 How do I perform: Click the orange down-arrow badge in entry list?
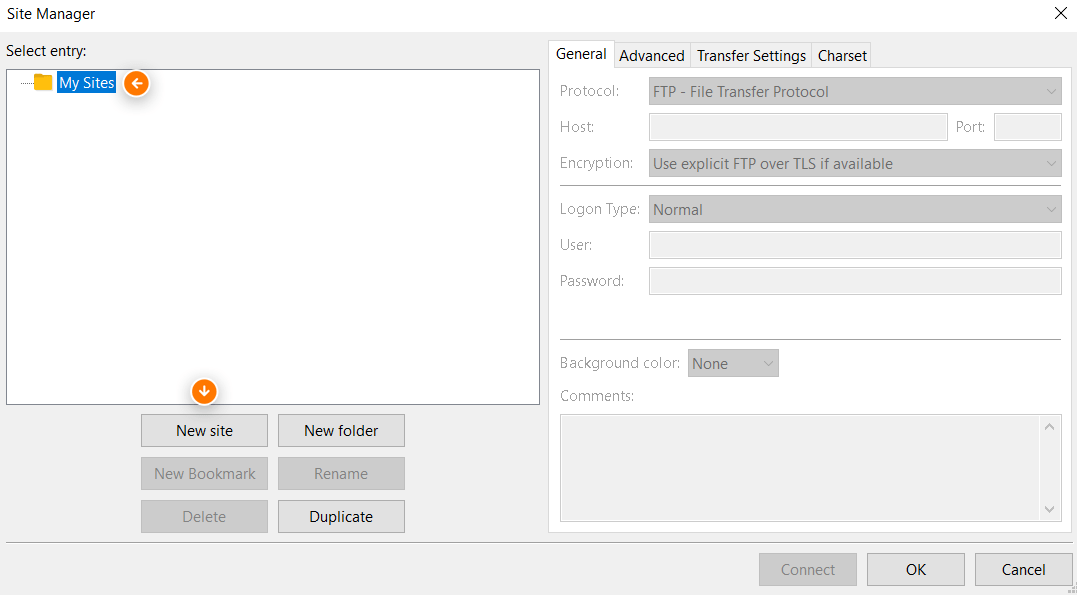tap(204, 391)
